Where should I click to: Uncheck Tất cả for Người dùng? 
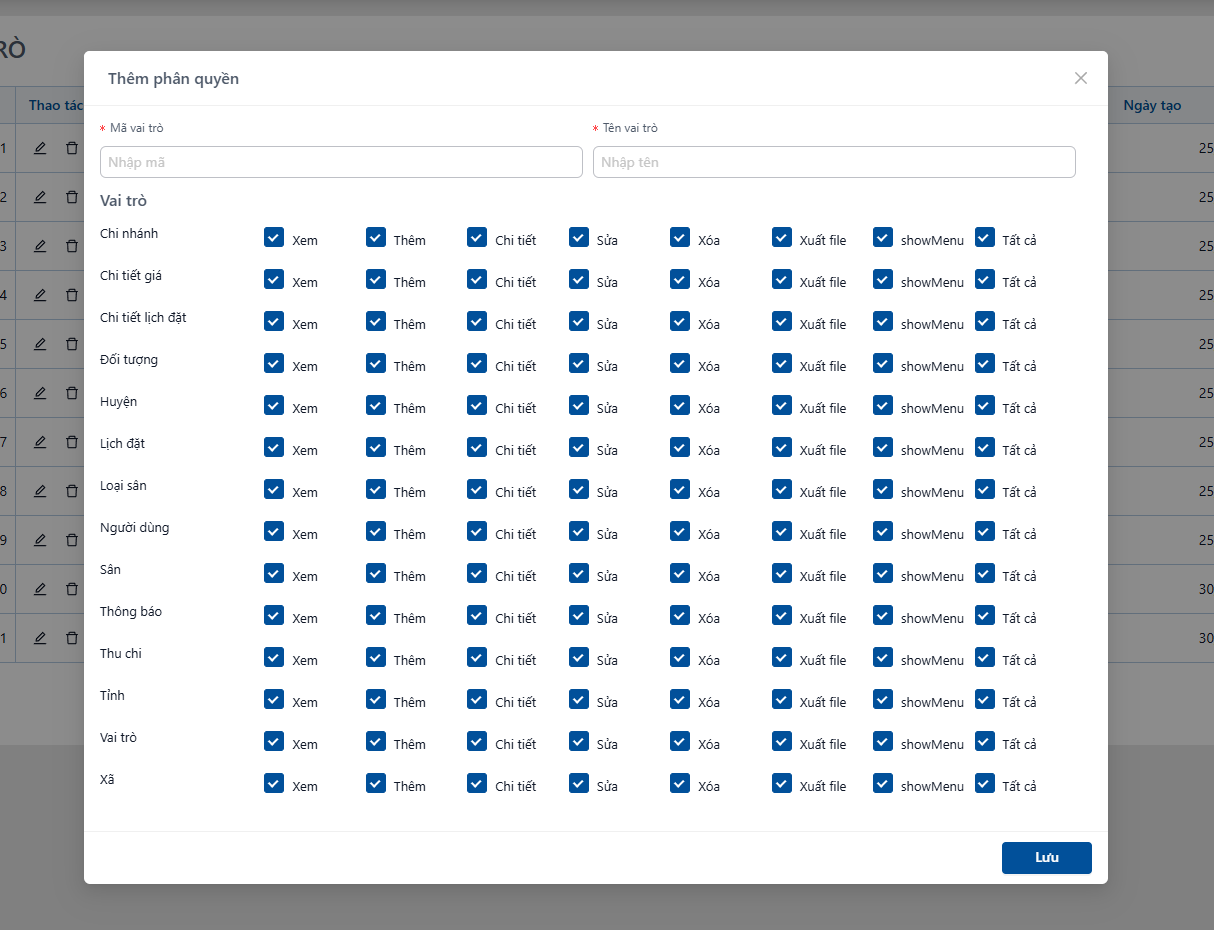985,531
